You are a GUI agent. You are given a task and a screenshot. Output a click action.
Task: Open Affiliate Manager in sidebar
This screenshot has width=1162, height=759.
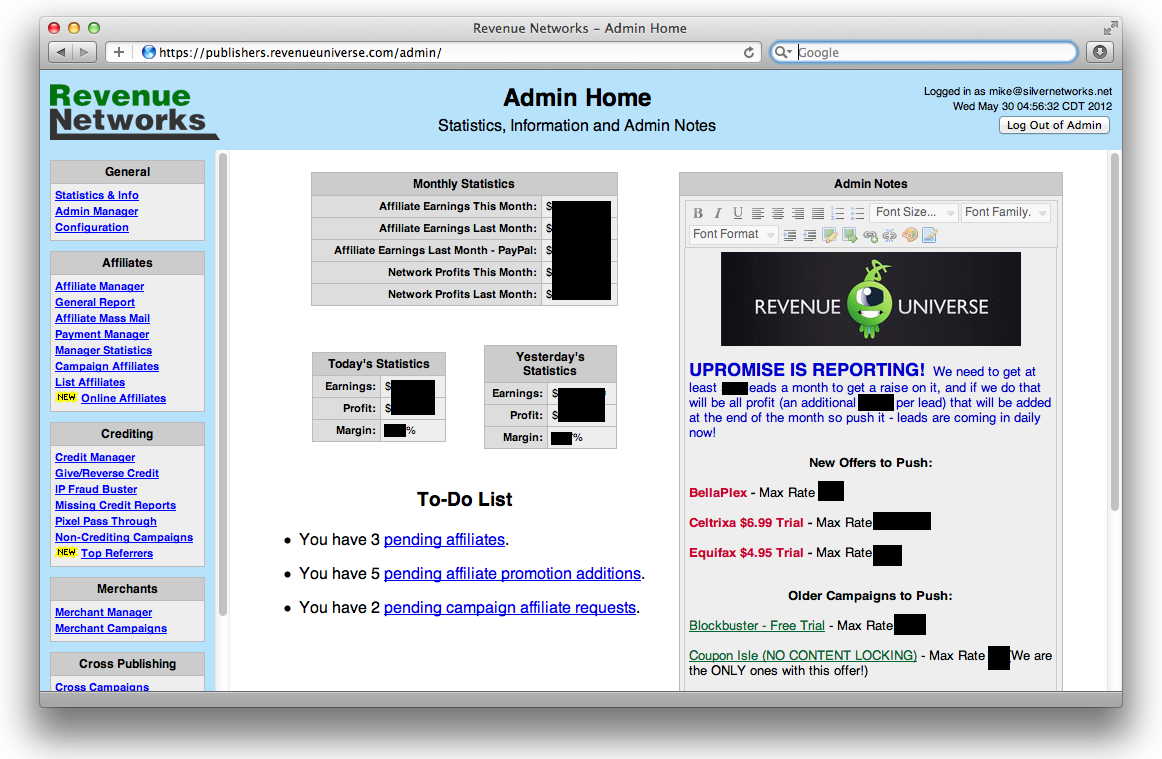[x=99, y=286]
